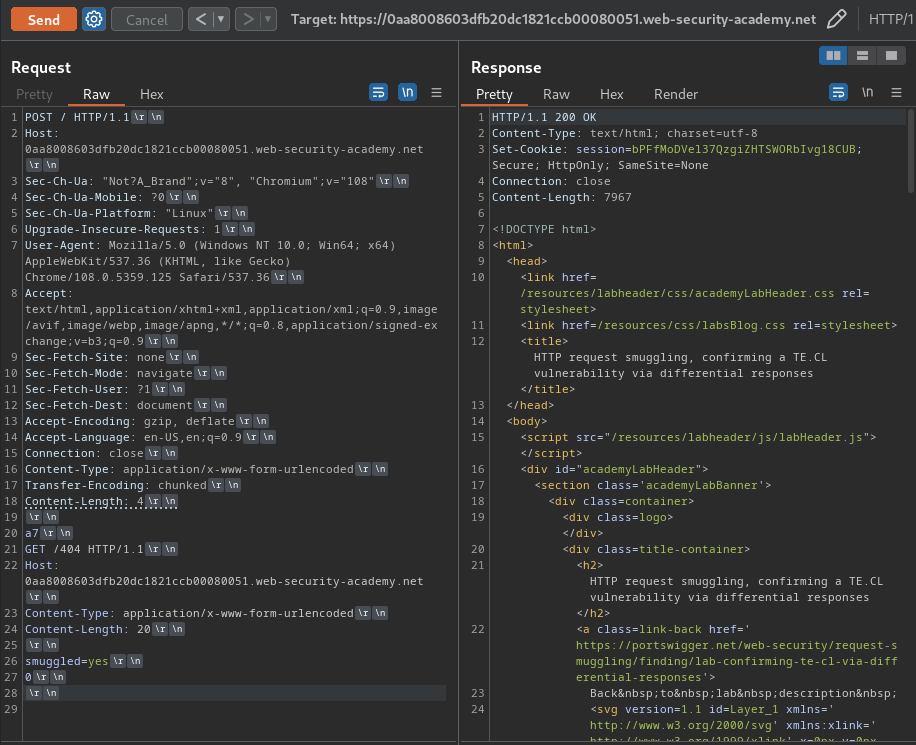
Task: Click the orange Send button
Action: (x=44, y=20)
